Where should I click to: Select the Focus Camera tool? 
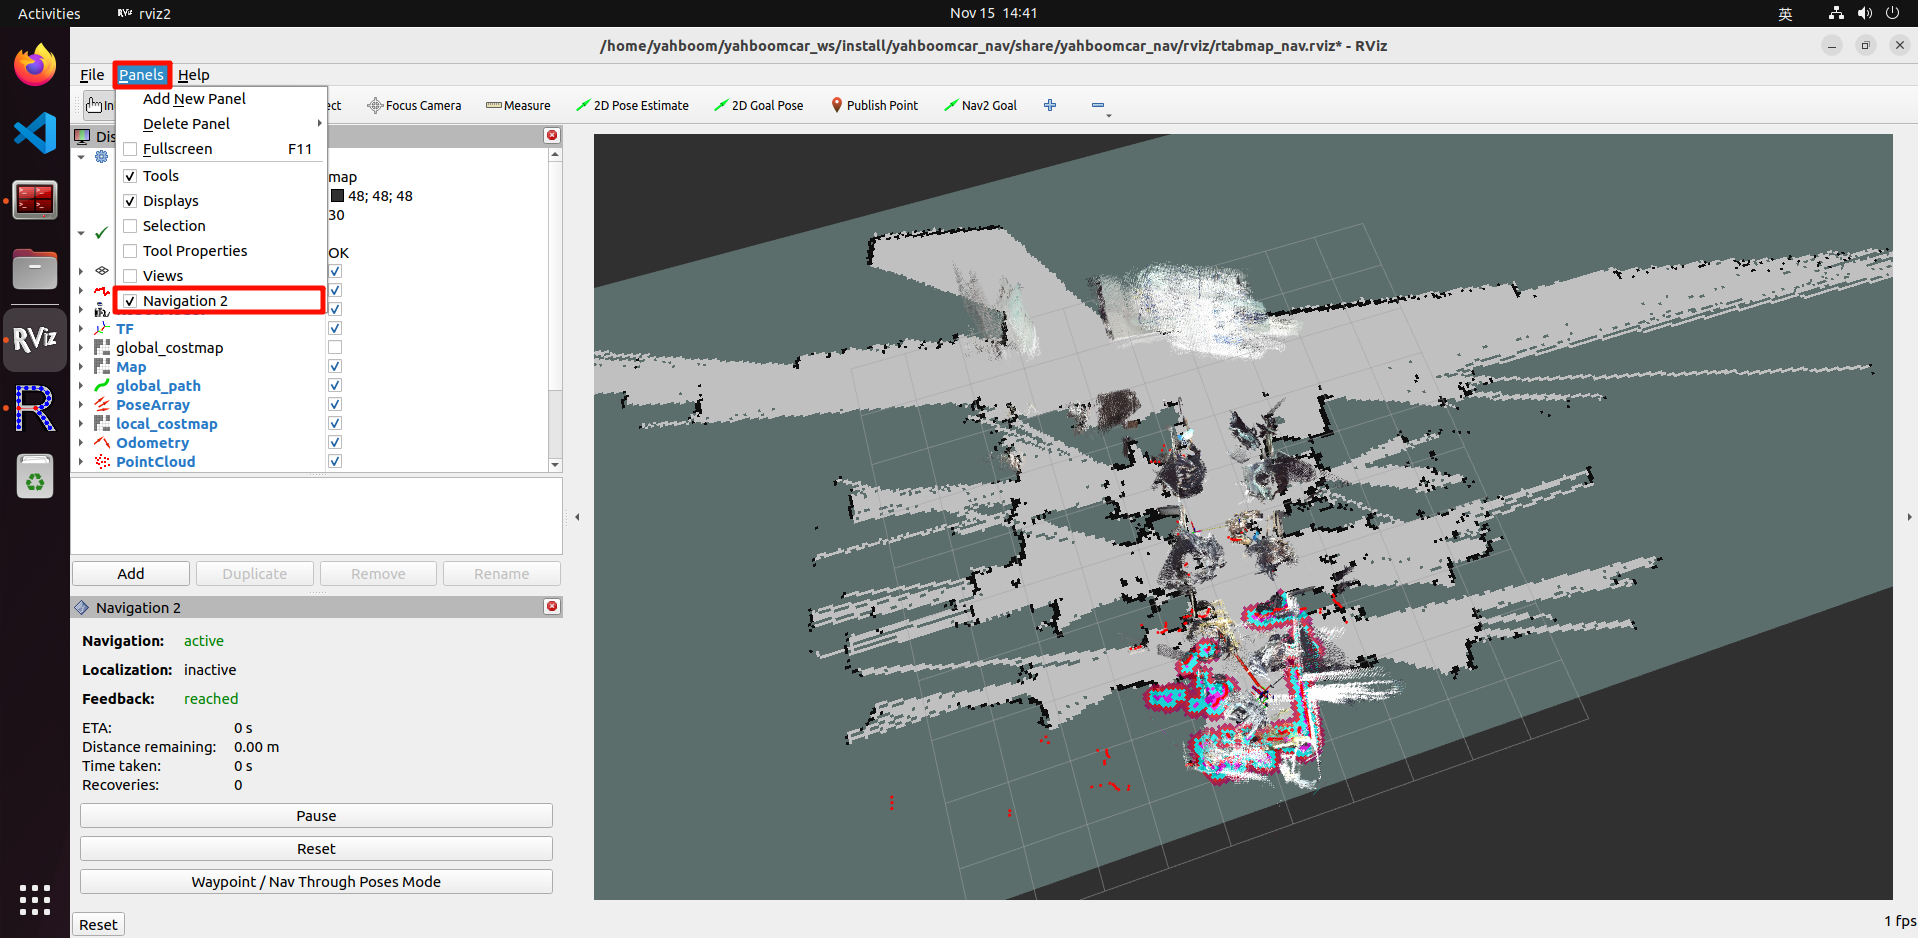[x=414, y=106]
